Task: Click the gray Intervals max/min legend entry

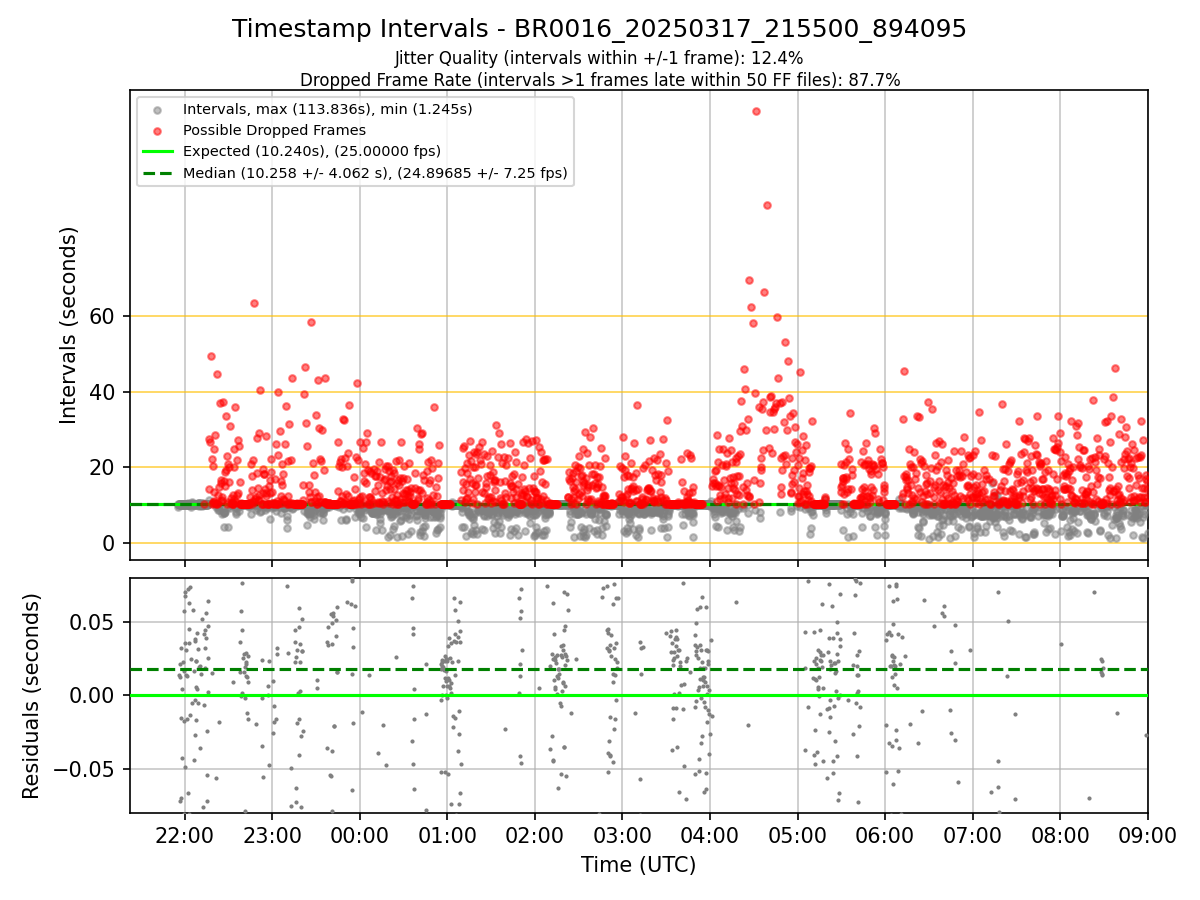Action: click(327, 108)
